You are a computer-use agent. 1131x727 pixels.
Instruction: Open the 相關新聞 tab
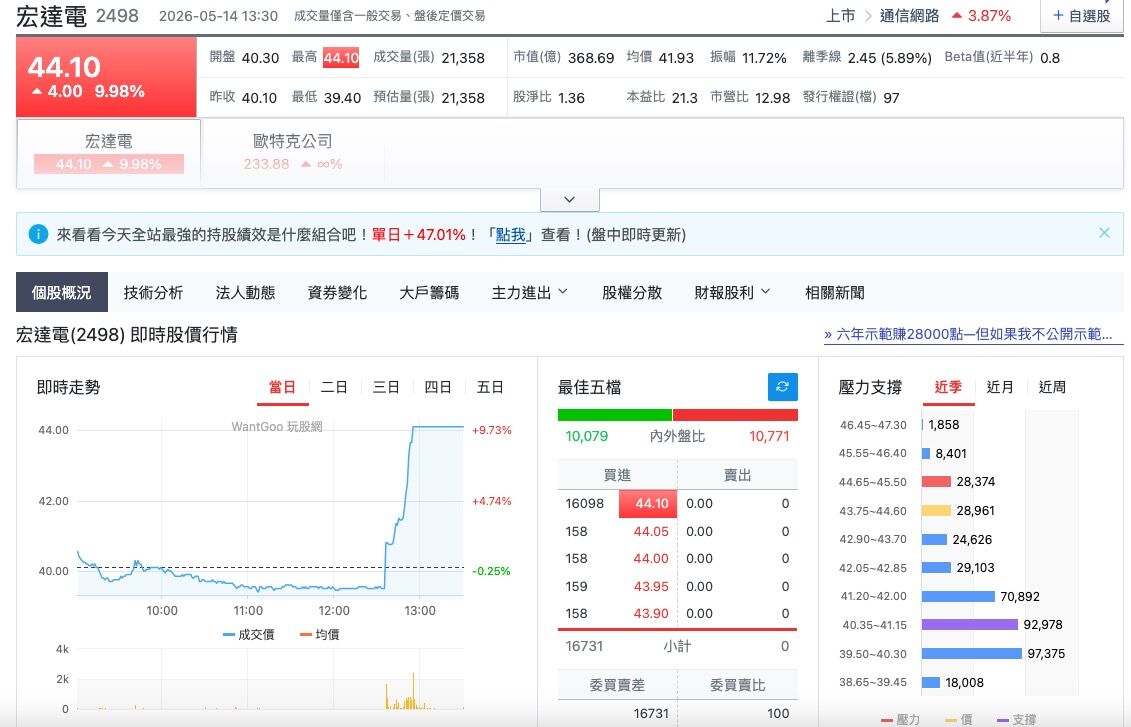[835, 292]
